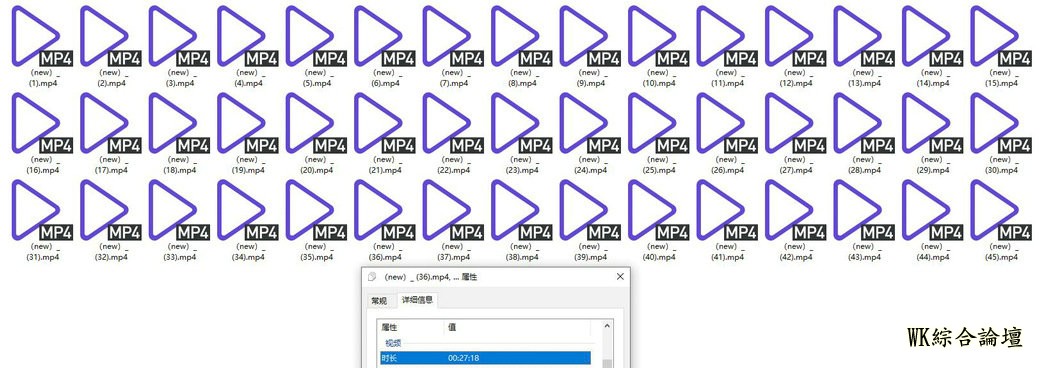Select the (new) _ (16).mp4 video icon
Viewport: 1041px width, 368px height.
[x=42, y=123]
